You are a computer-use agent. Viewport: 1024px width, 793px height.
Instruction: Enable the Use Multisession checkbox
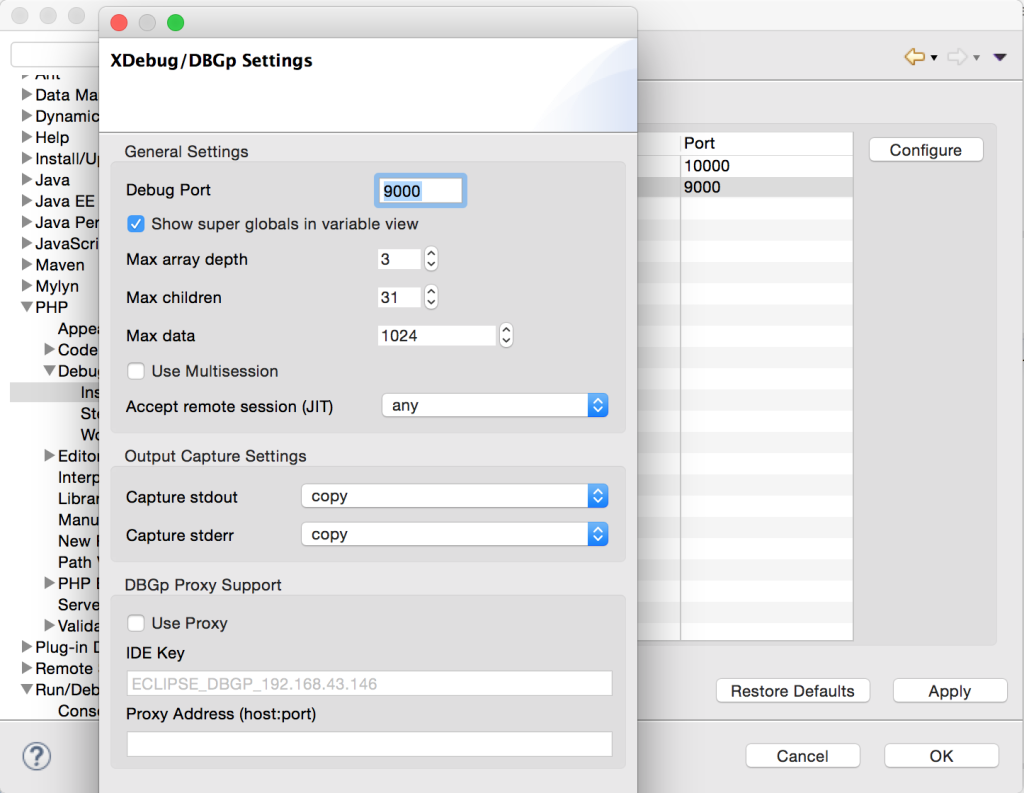[136, 371]
